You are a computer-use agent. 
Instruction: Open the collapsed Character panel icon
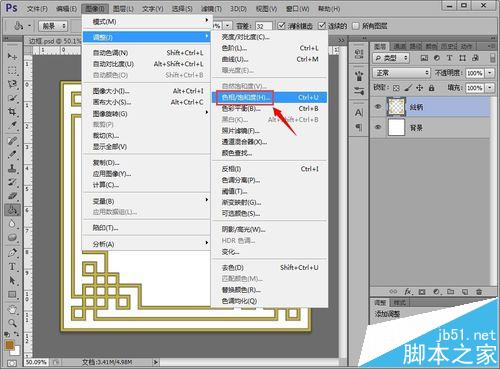coord(359,112)
